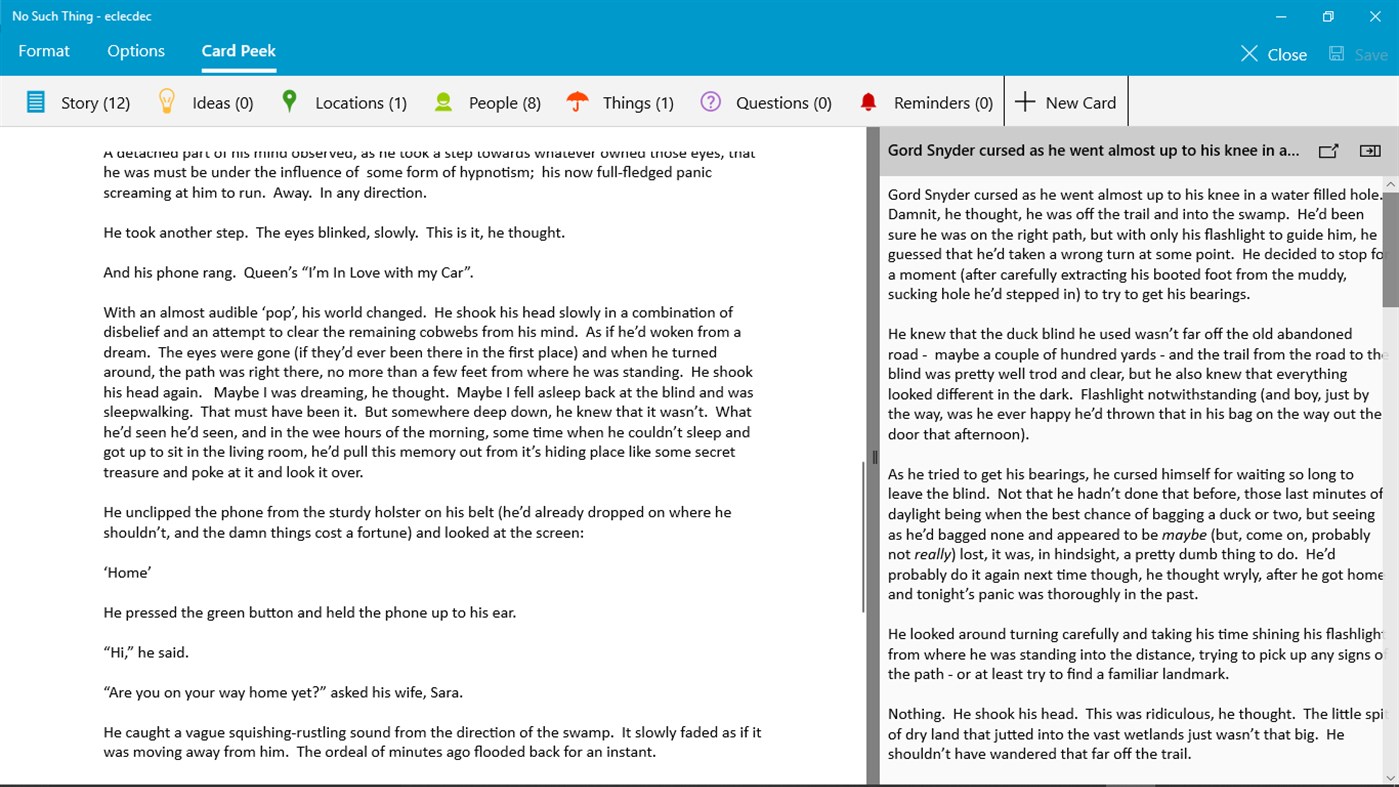Click the plus icon for New Card
Viewport: 1399px width, 787px height.
1025,101
